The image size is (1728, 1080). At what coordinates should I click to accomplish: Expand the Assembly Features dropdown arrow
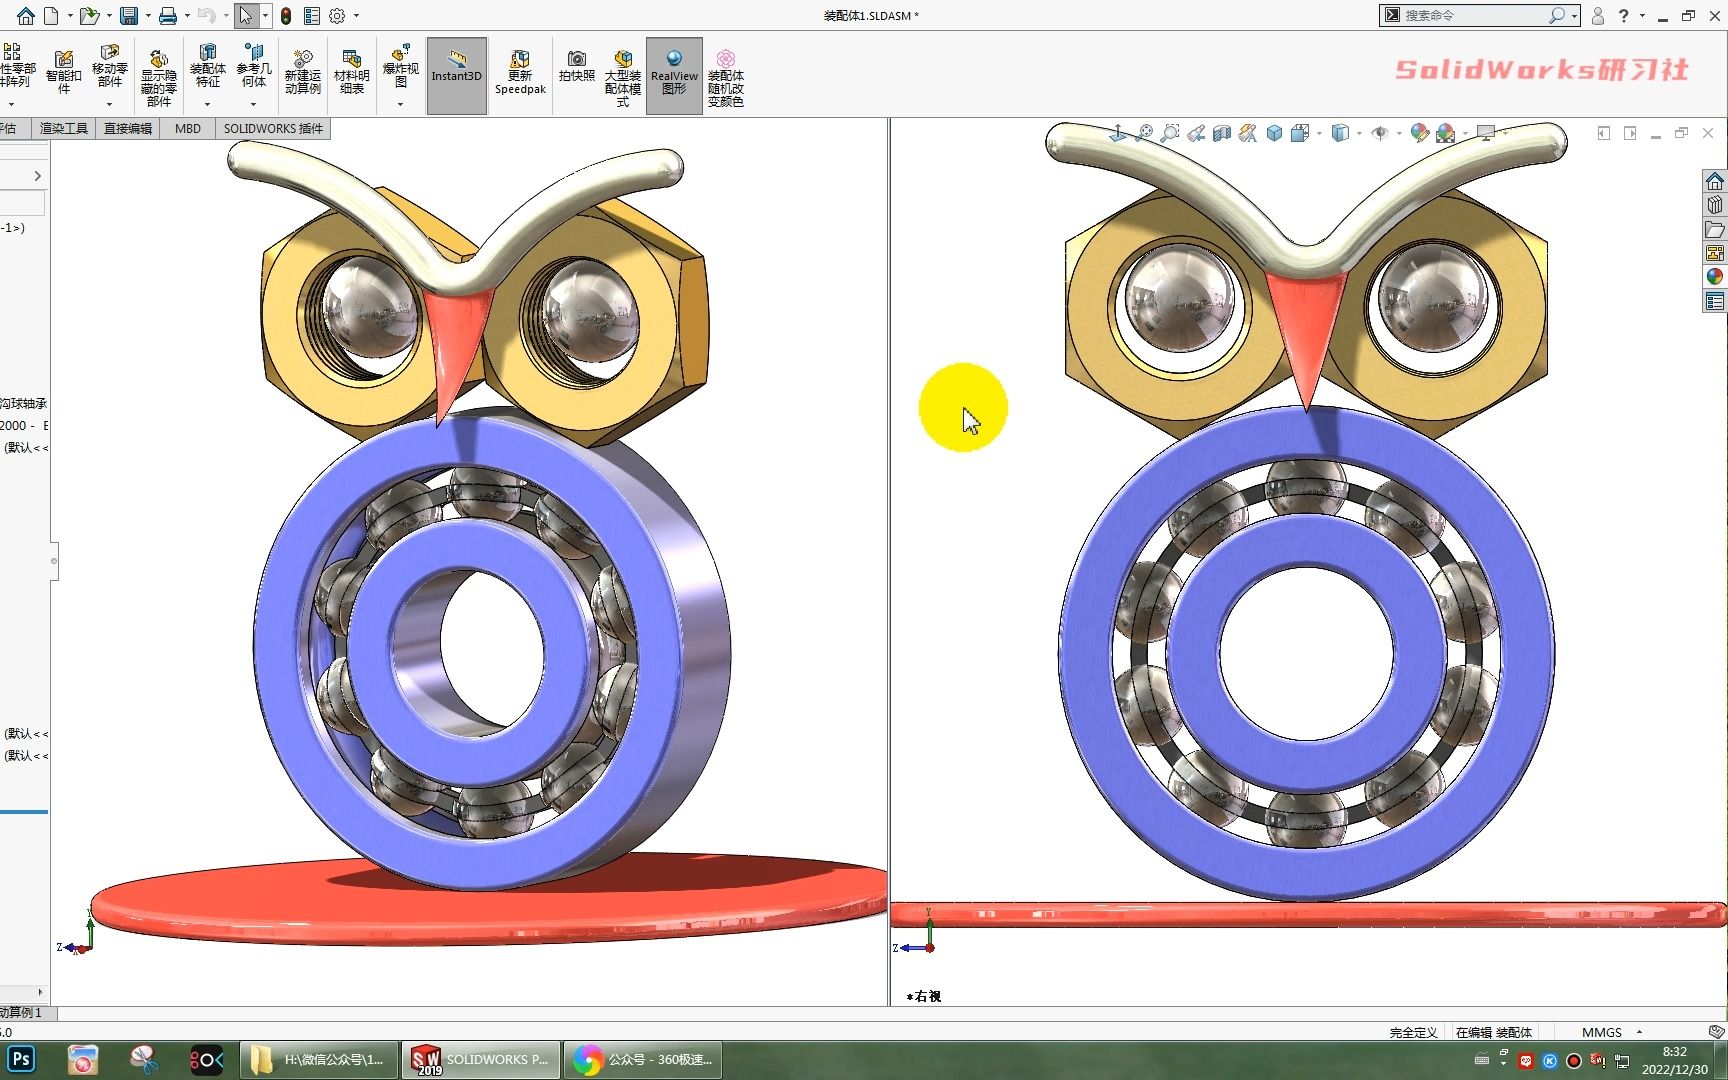tap(208, 103)
